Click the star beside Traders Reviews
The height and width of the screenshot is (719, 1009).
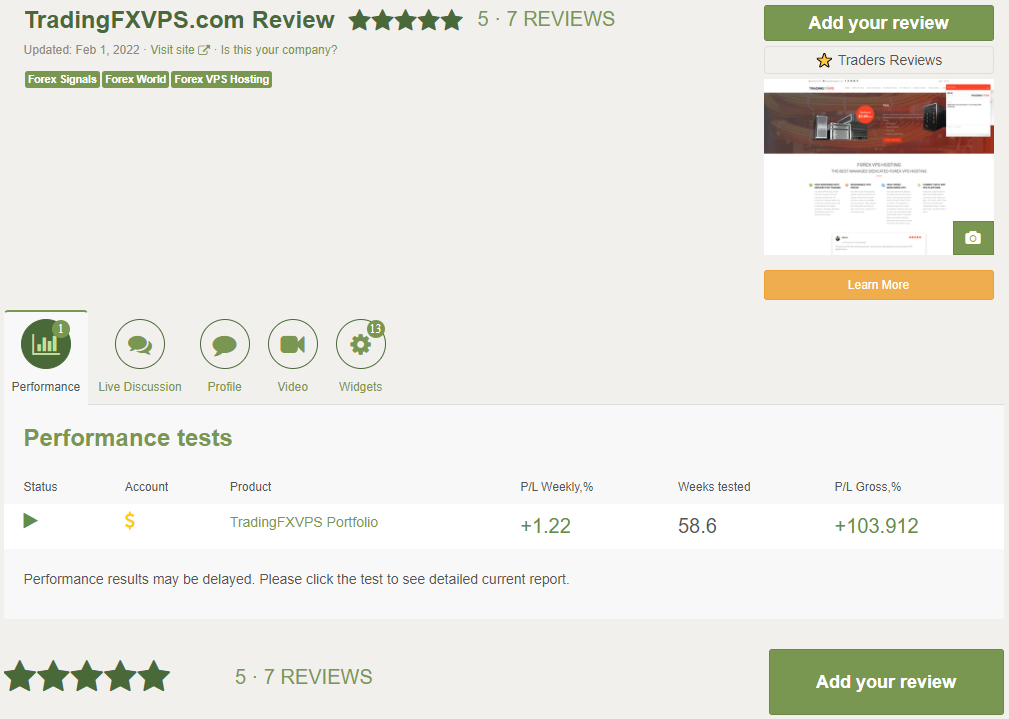point(823,60)
